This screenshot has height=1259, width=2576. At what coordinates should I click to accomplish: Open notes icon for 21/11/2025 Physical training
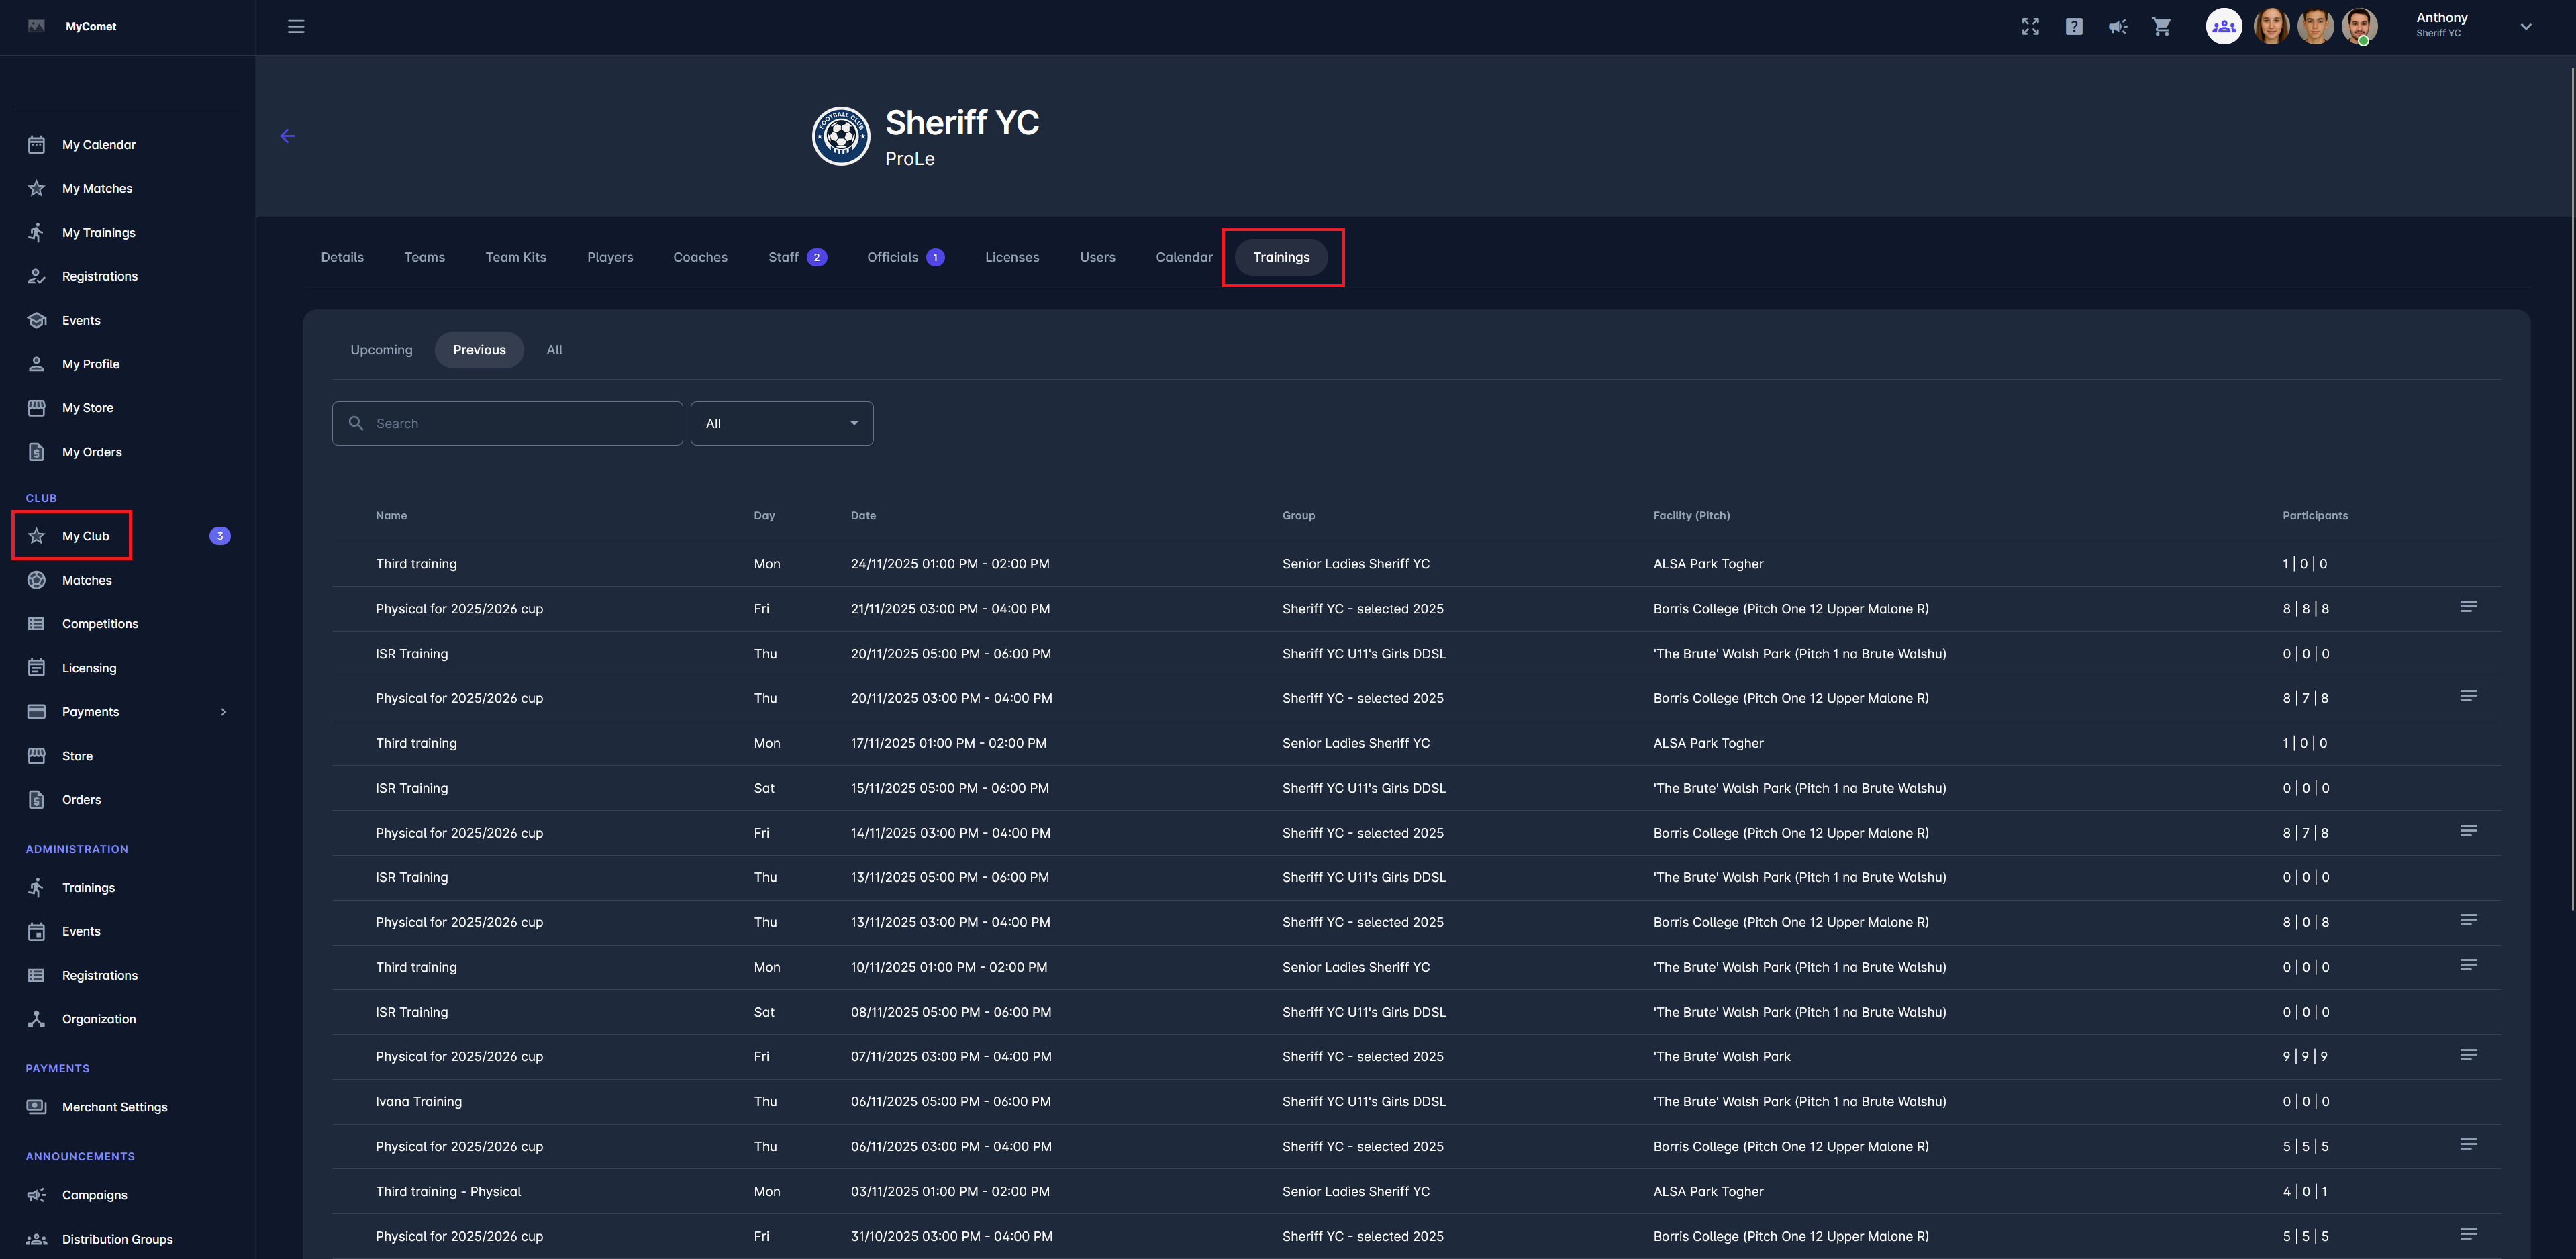[x=2468, y=607]
